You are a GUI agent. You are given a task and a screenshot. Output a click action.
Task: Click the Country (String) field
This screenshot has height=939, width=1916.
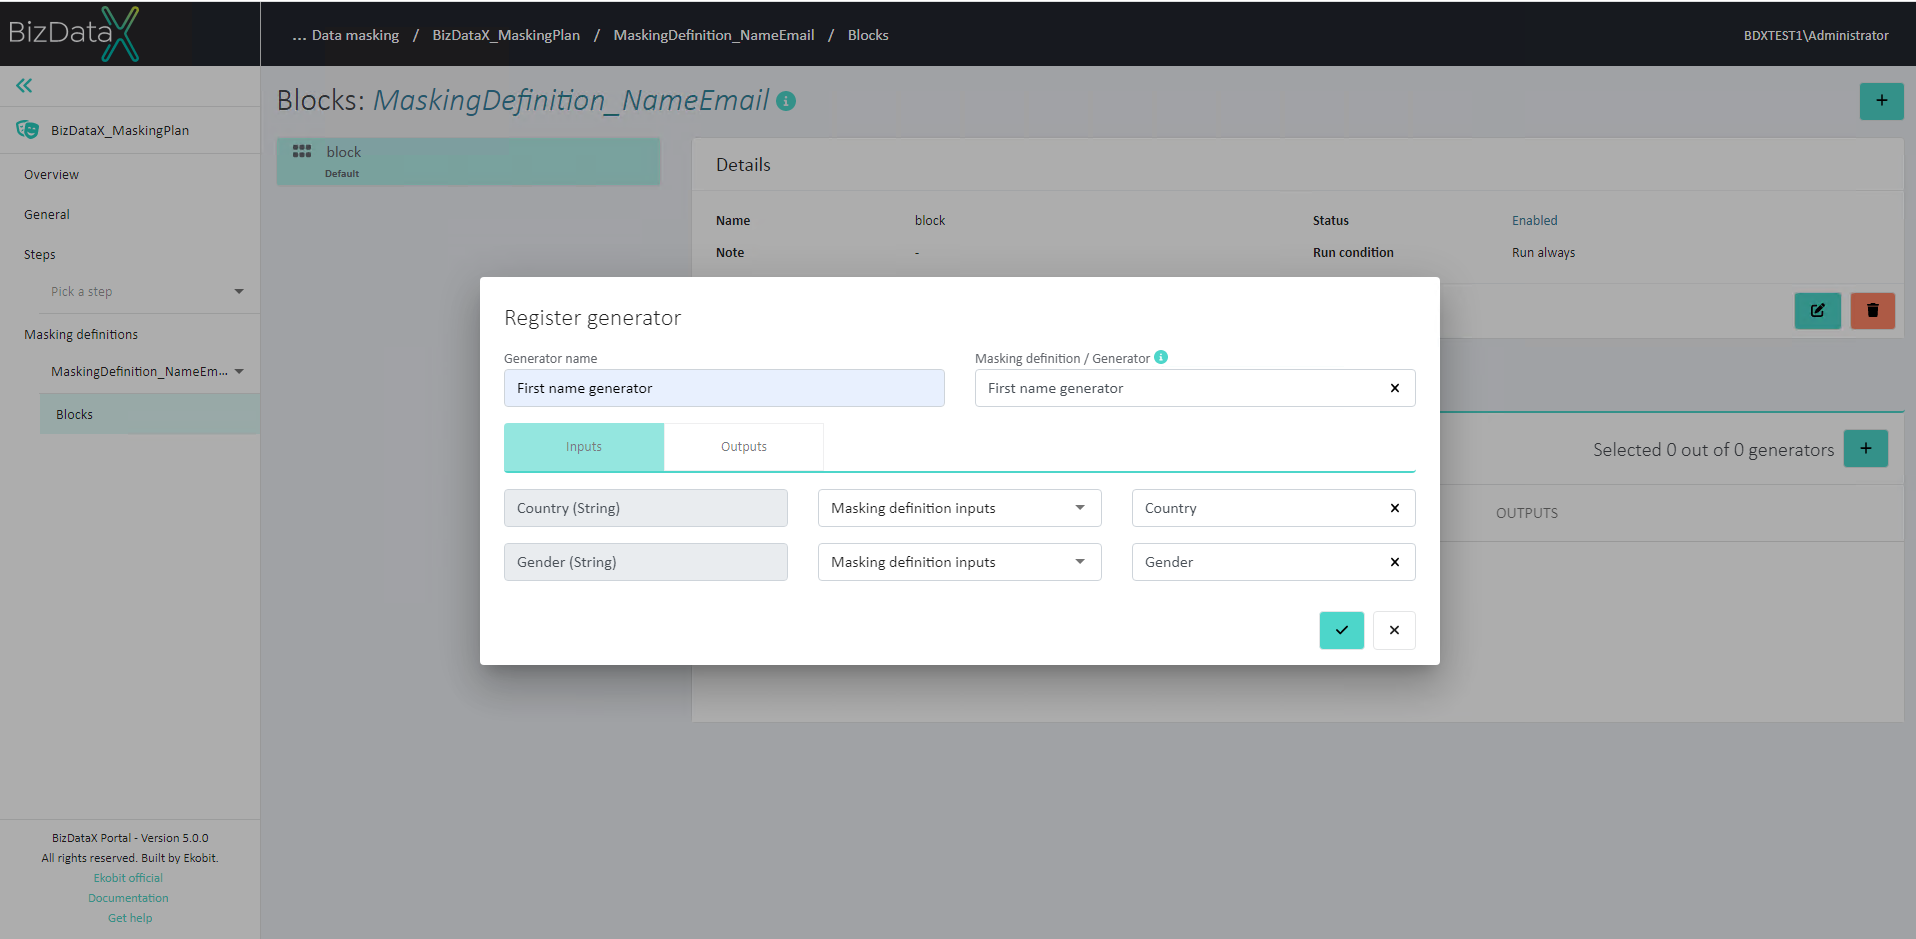[x=646, y=508]
